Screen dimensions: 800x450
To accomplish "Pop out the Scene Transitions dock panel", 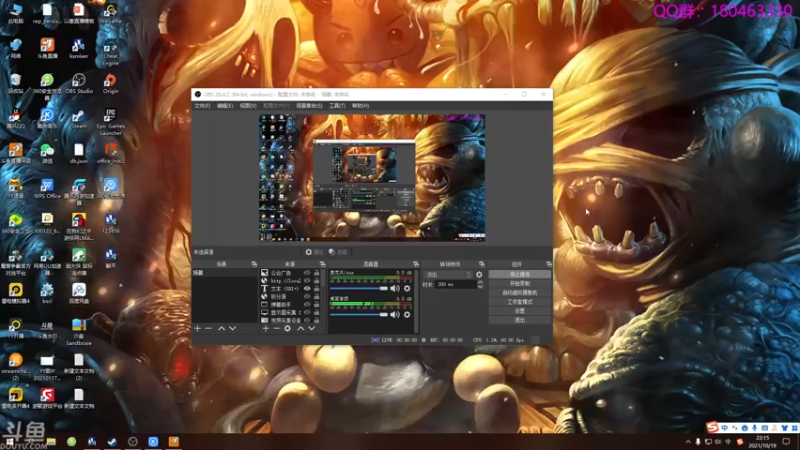I will click(x=482, y=264).
